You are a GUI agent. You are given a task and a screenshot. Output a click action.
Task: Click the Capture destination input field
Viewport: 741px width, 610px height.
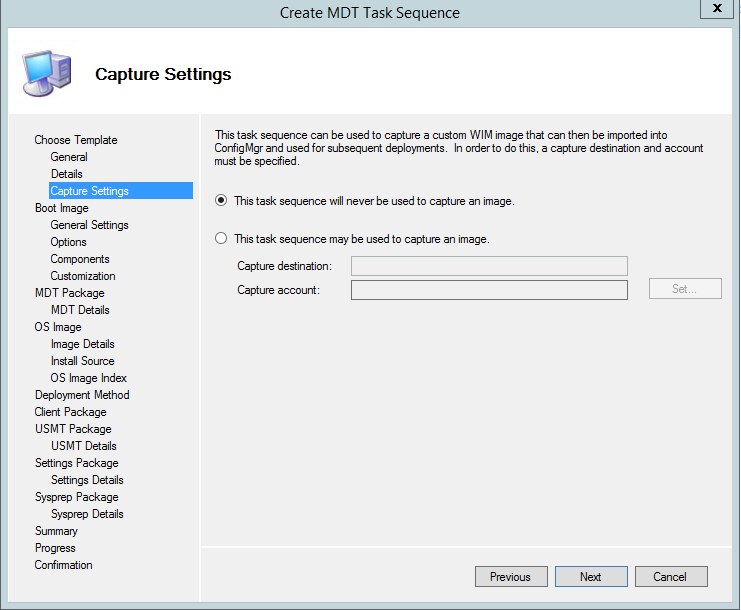tap(489, 266)
